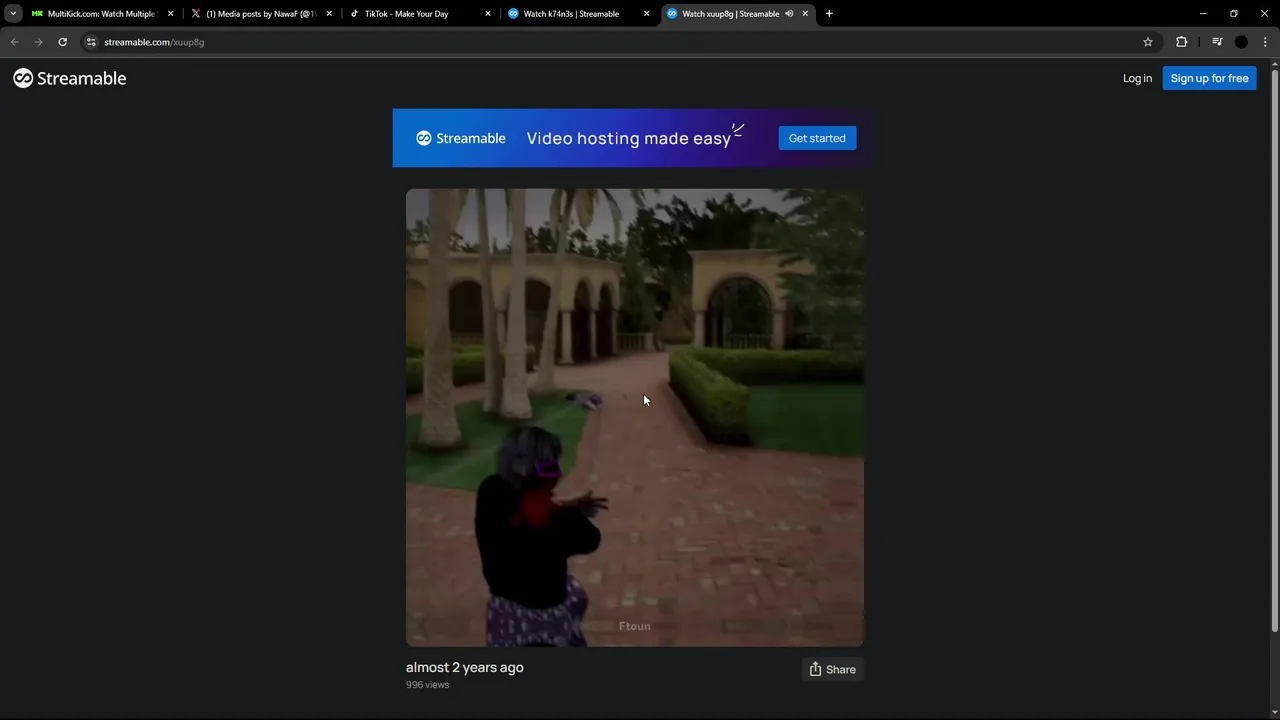Click the page vertical scrollbar thumb
The height and width of the screenshot is (720, 1280).
(x=1274, y=350)
